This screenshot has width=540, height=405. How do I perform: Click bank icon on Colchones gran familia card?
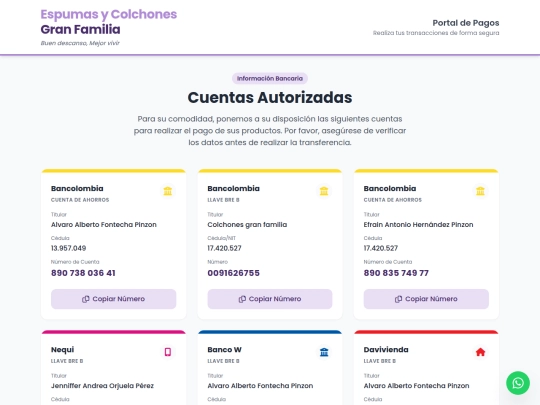click(x=324, y=191)
